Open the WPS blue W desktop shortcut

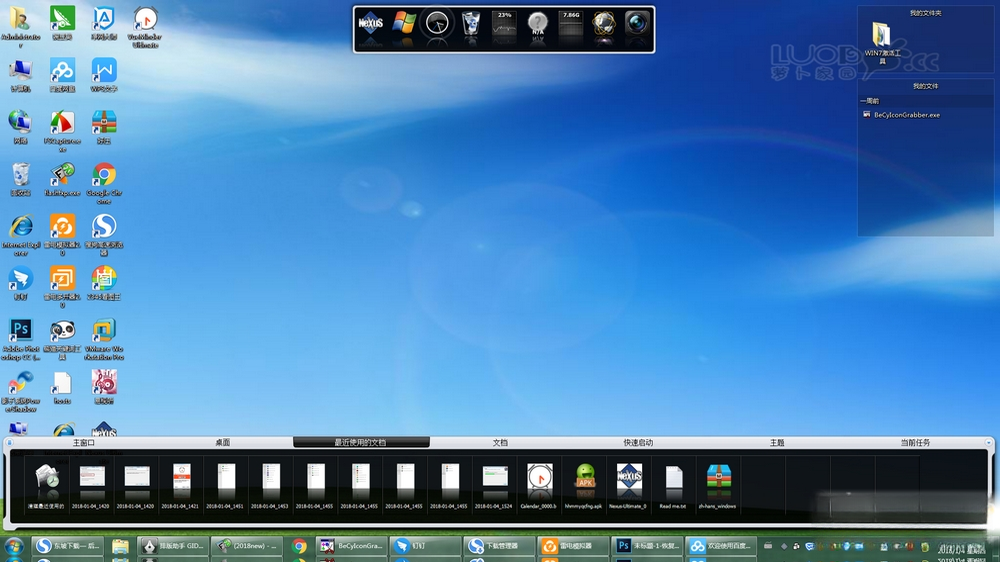point(104,74)
